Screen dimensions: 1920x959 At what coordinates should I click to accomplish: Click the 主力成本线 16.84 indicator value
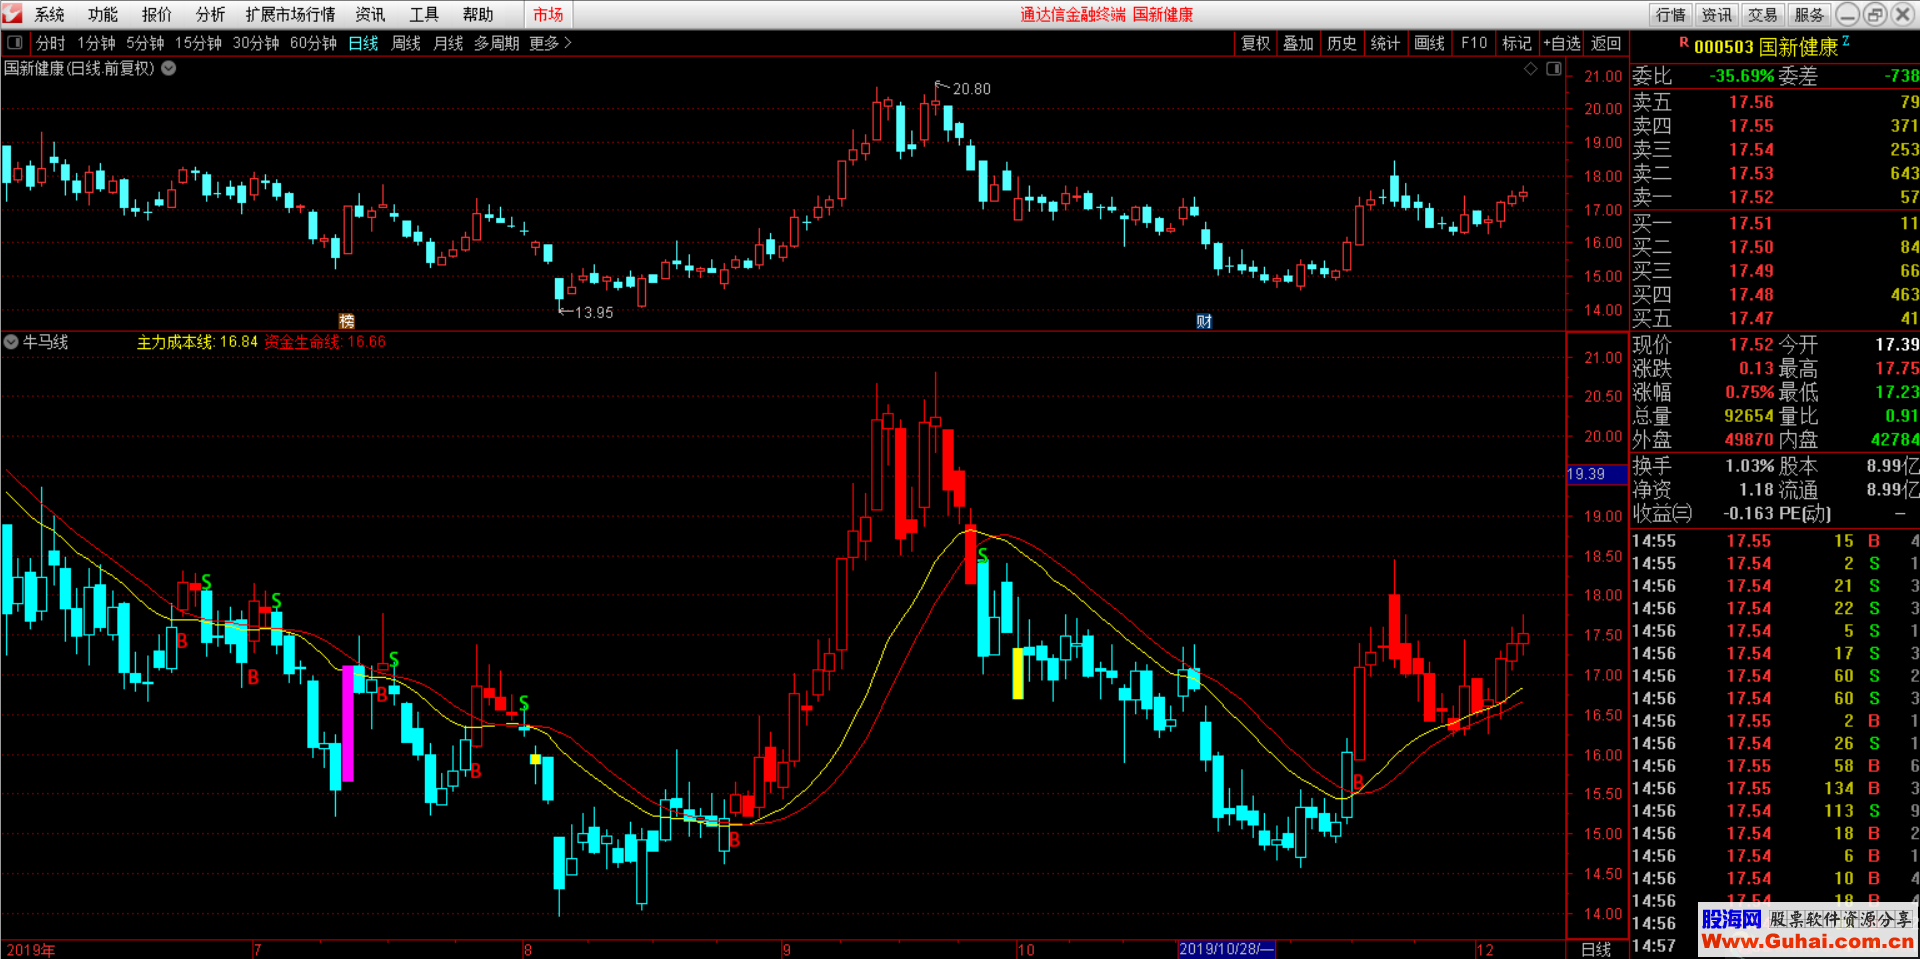(x=197, y=342)
